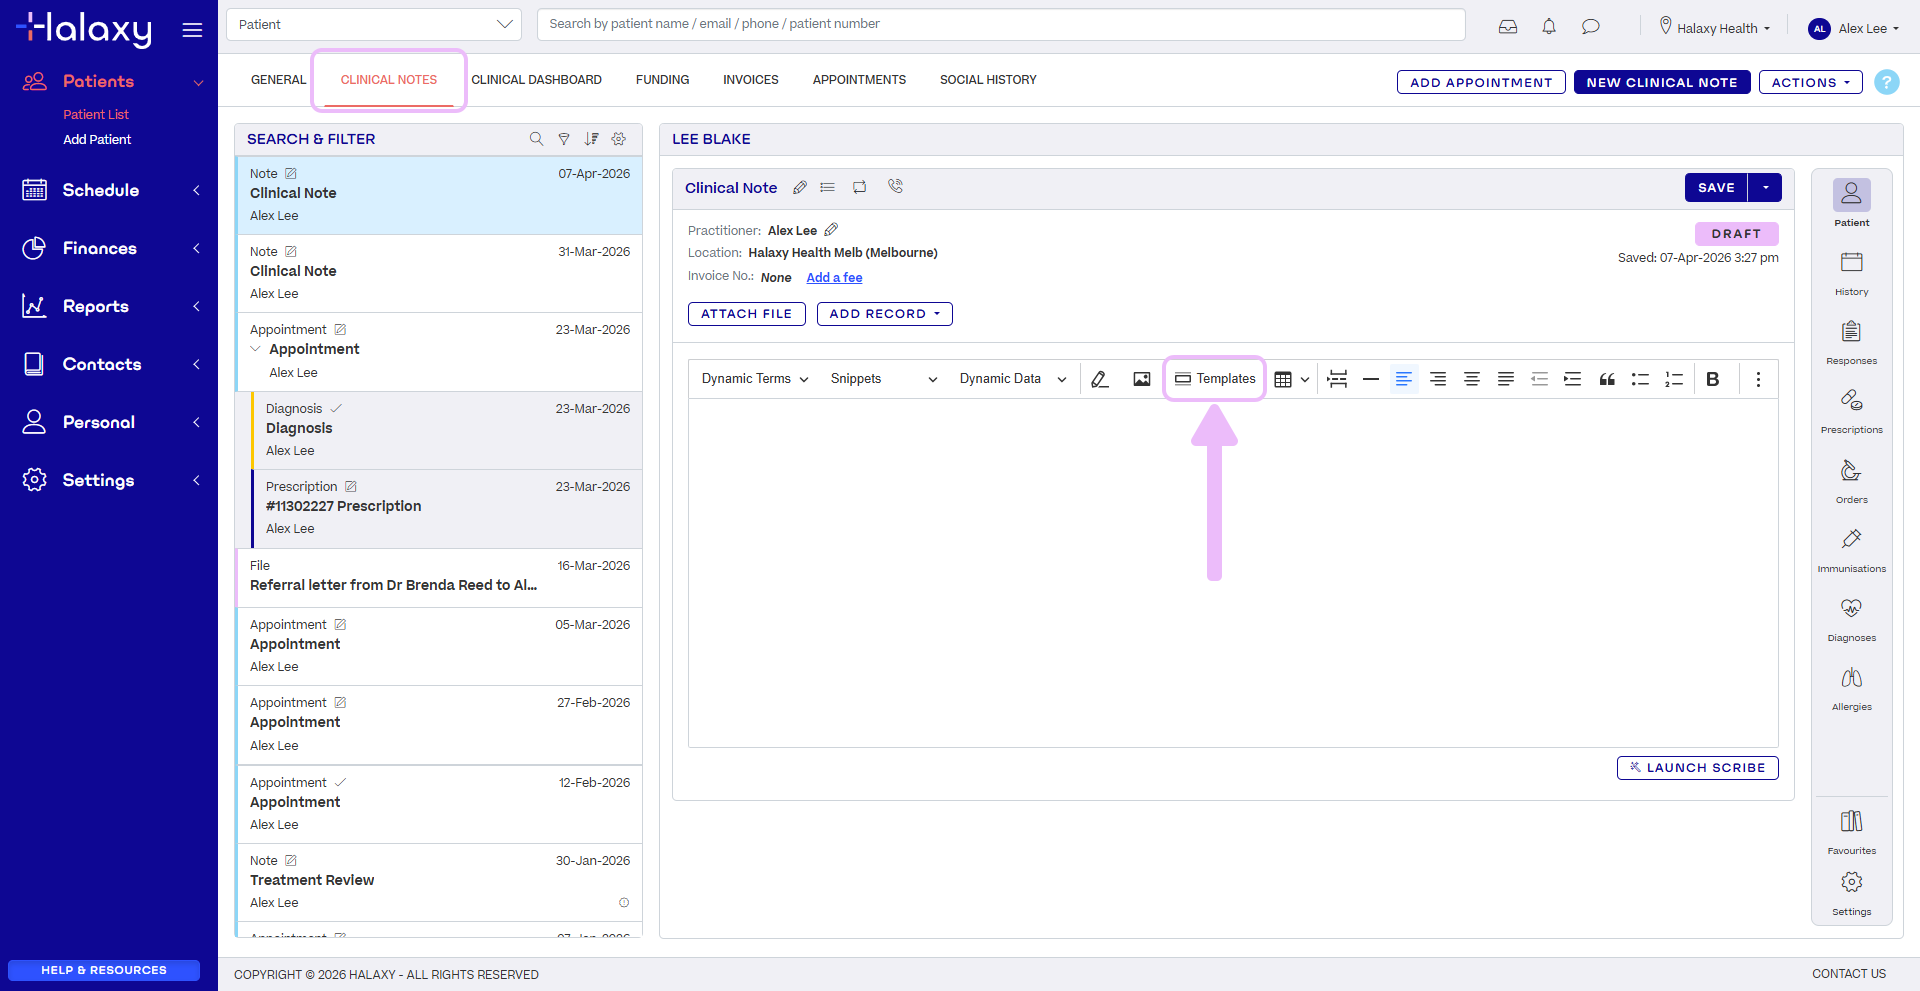This screenshot has width=1920, height=991.
Task: Collapse the 23-Mar-2026 Appointment entry
Action: (x=255, y=349)
